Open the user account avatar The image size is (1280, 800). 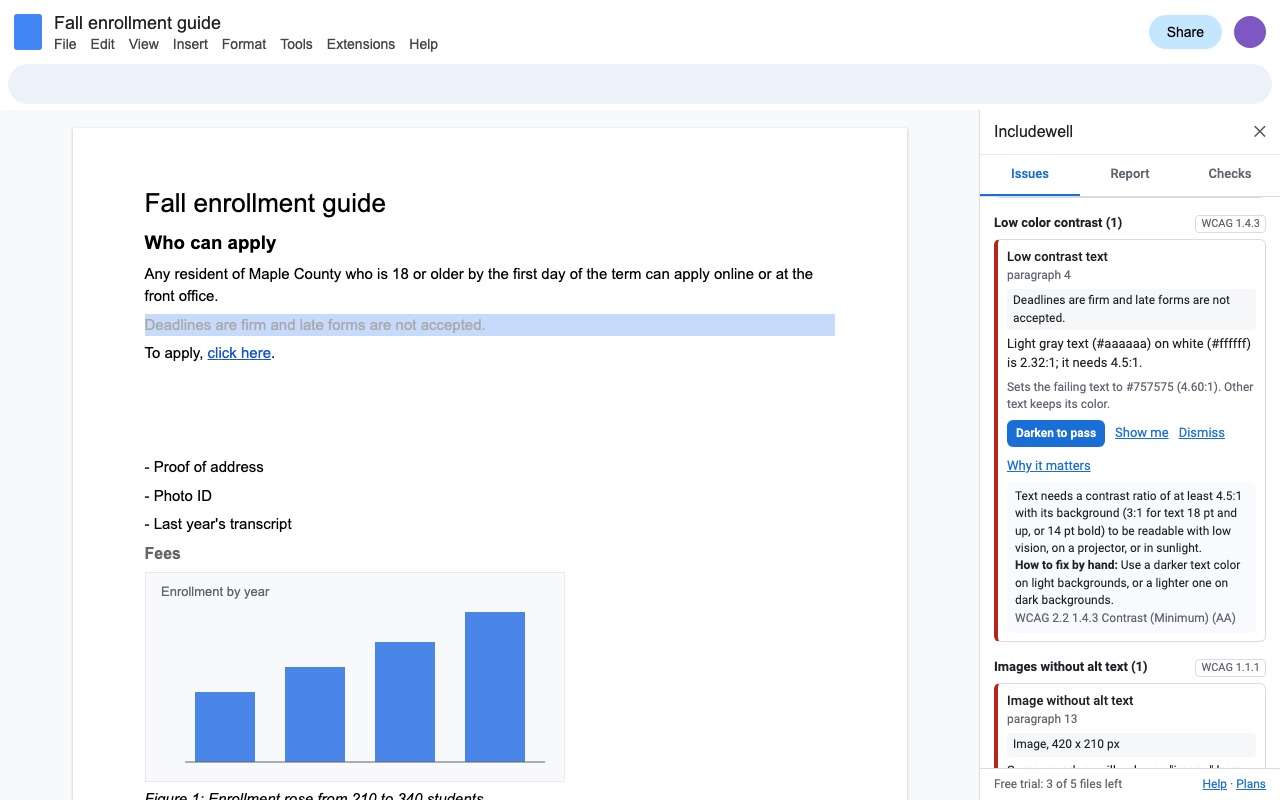1250,32
